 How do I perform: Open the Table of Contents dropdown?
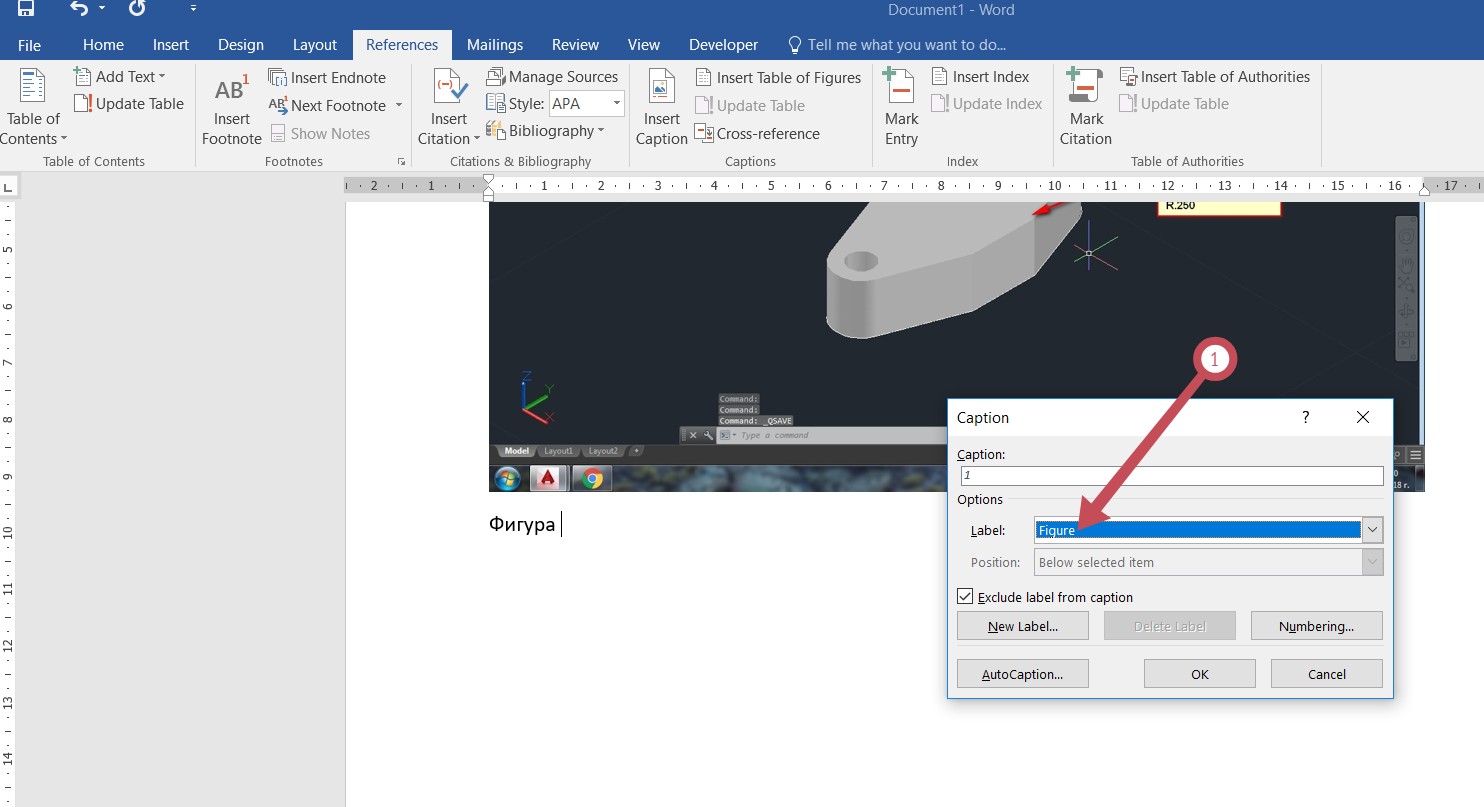pos(33,138)
